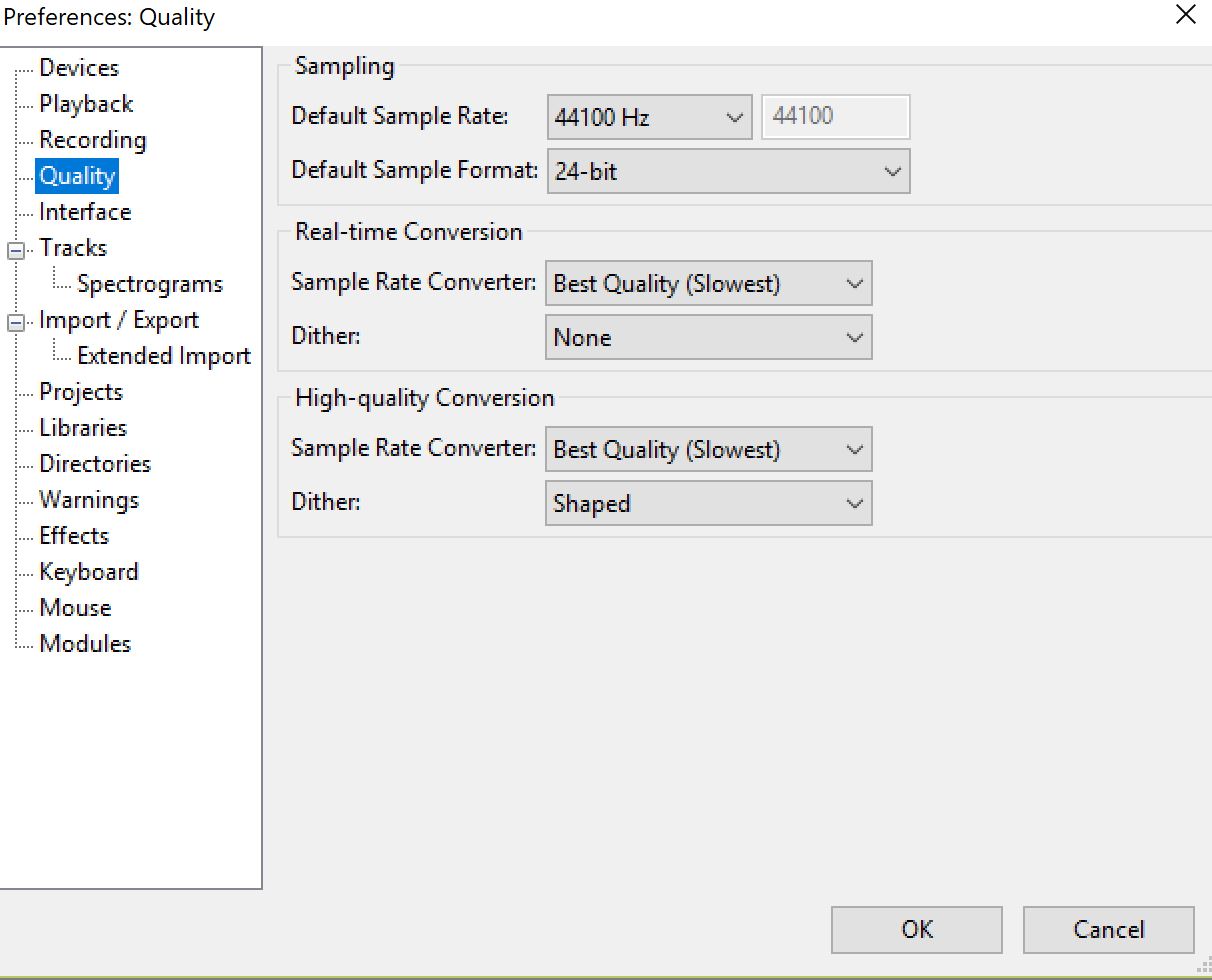Open High-quality Conversion Dither dropdown
Screen dimensions: 1212x980
(x=709, y=503)
